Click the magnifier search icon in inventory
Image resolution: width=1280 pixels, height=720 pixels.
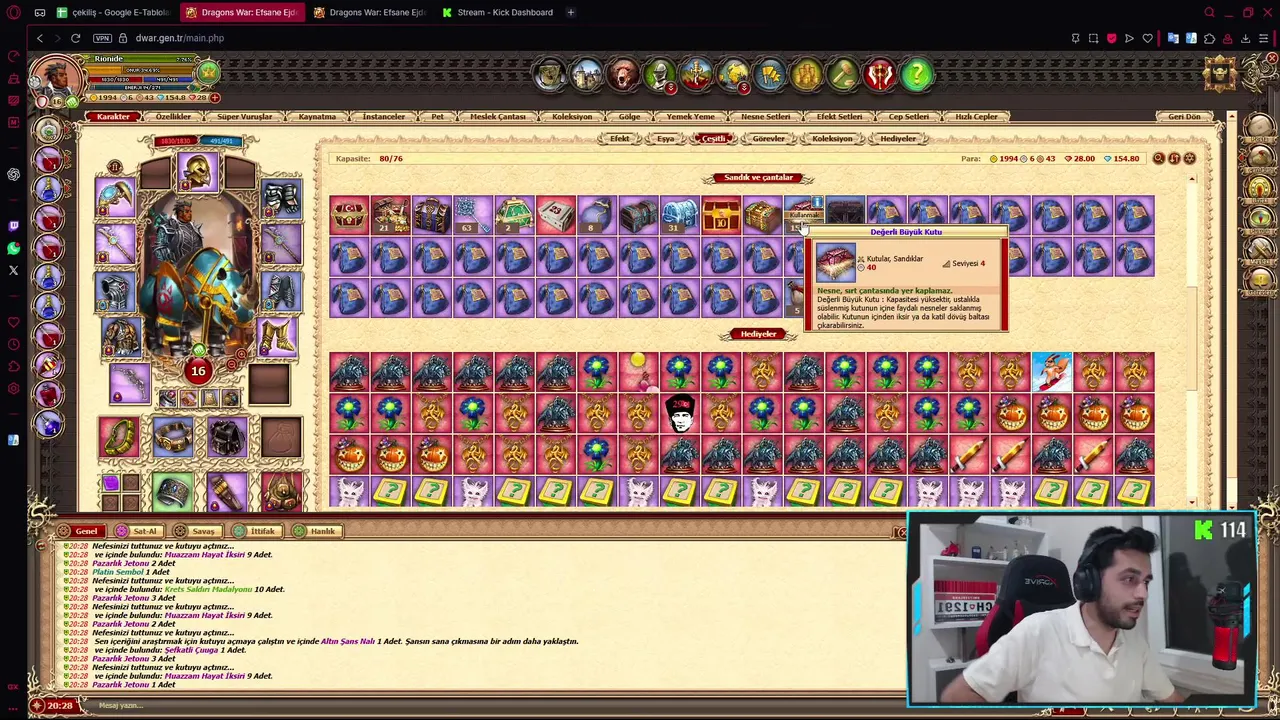(x=1159, y=158)
